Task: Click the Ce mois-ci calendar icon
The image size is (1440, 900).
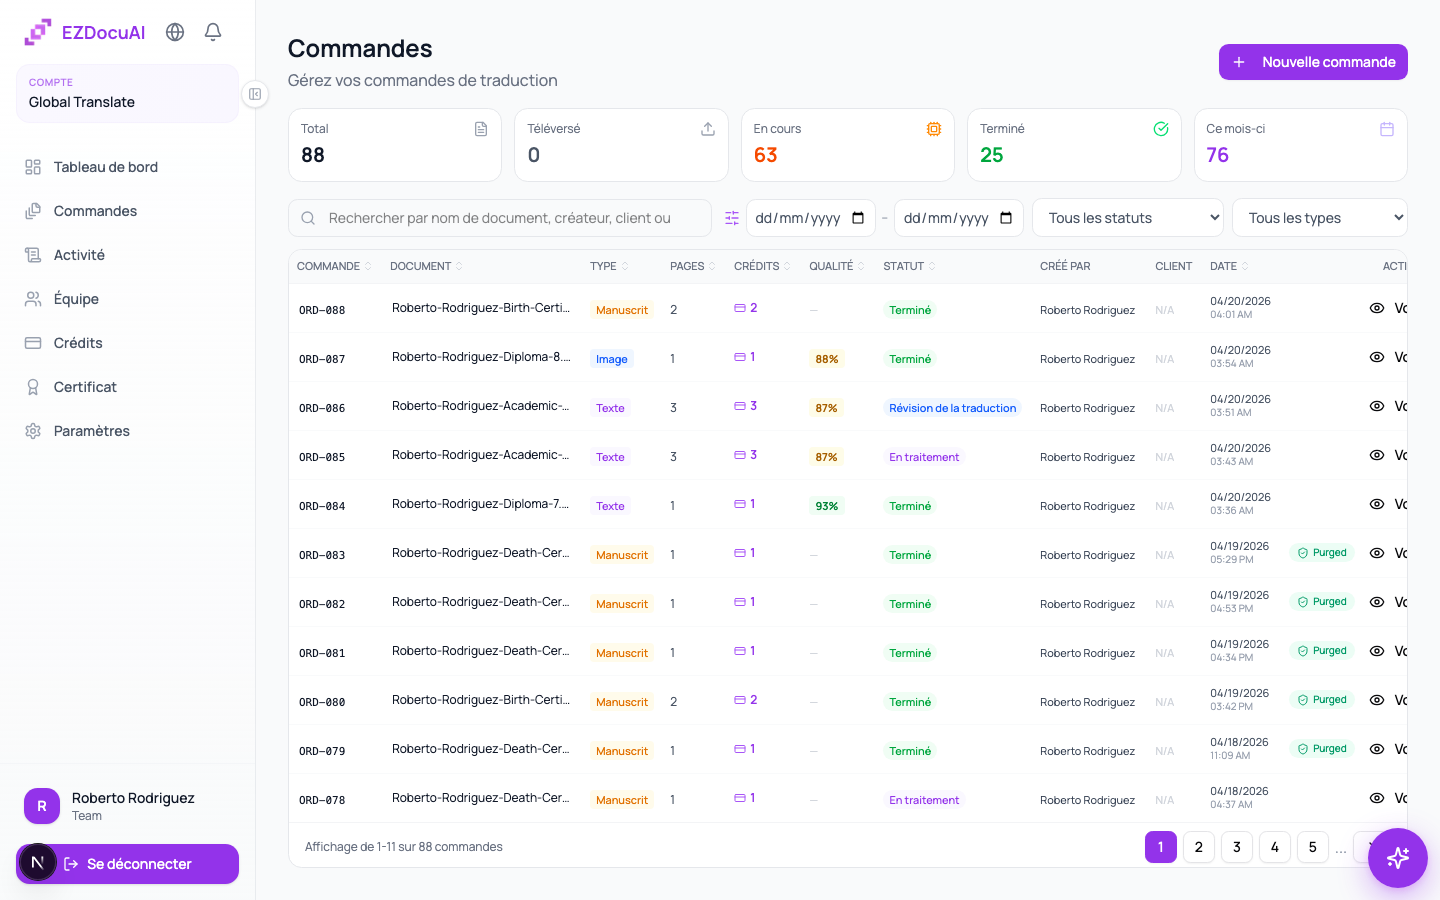Action: pos(1387,129)
